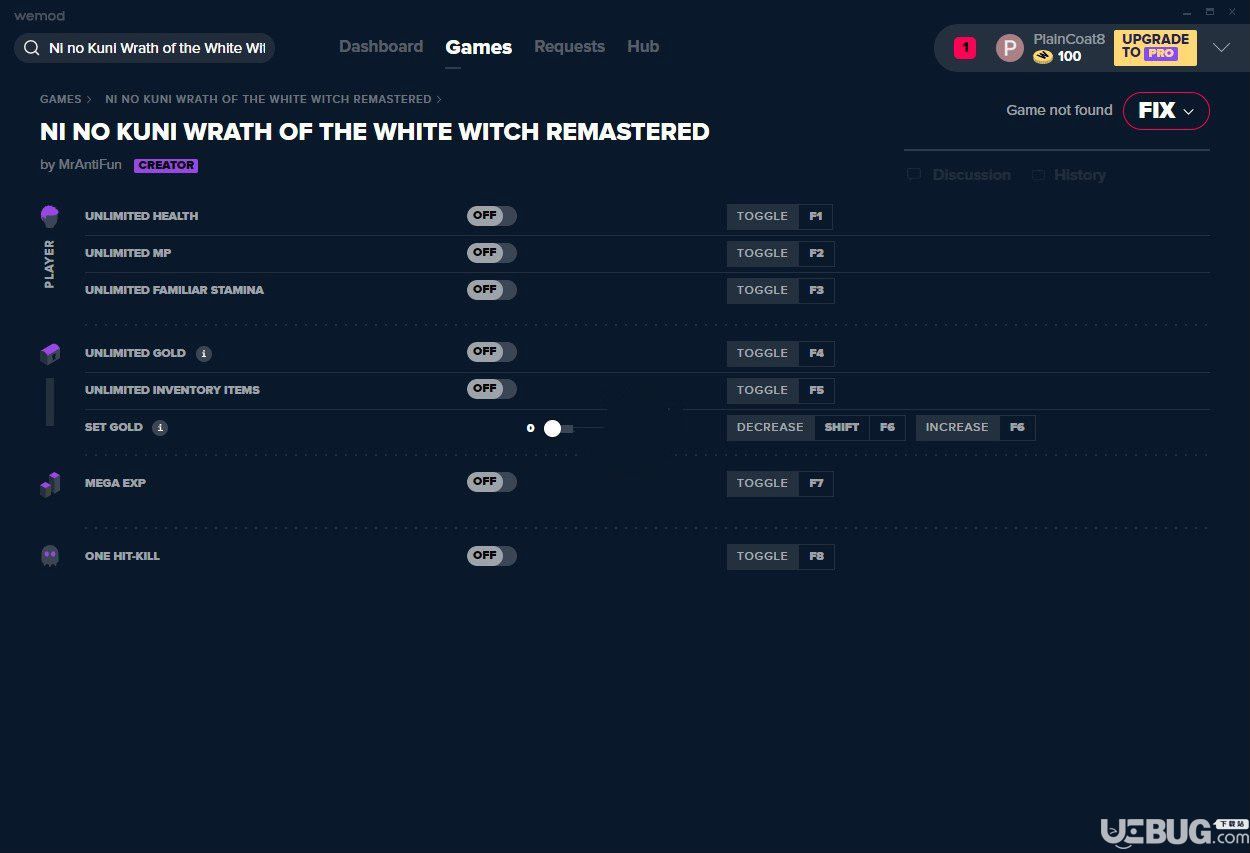Click the CREATOR badge

pyautogui.click(x=166, y=166)
